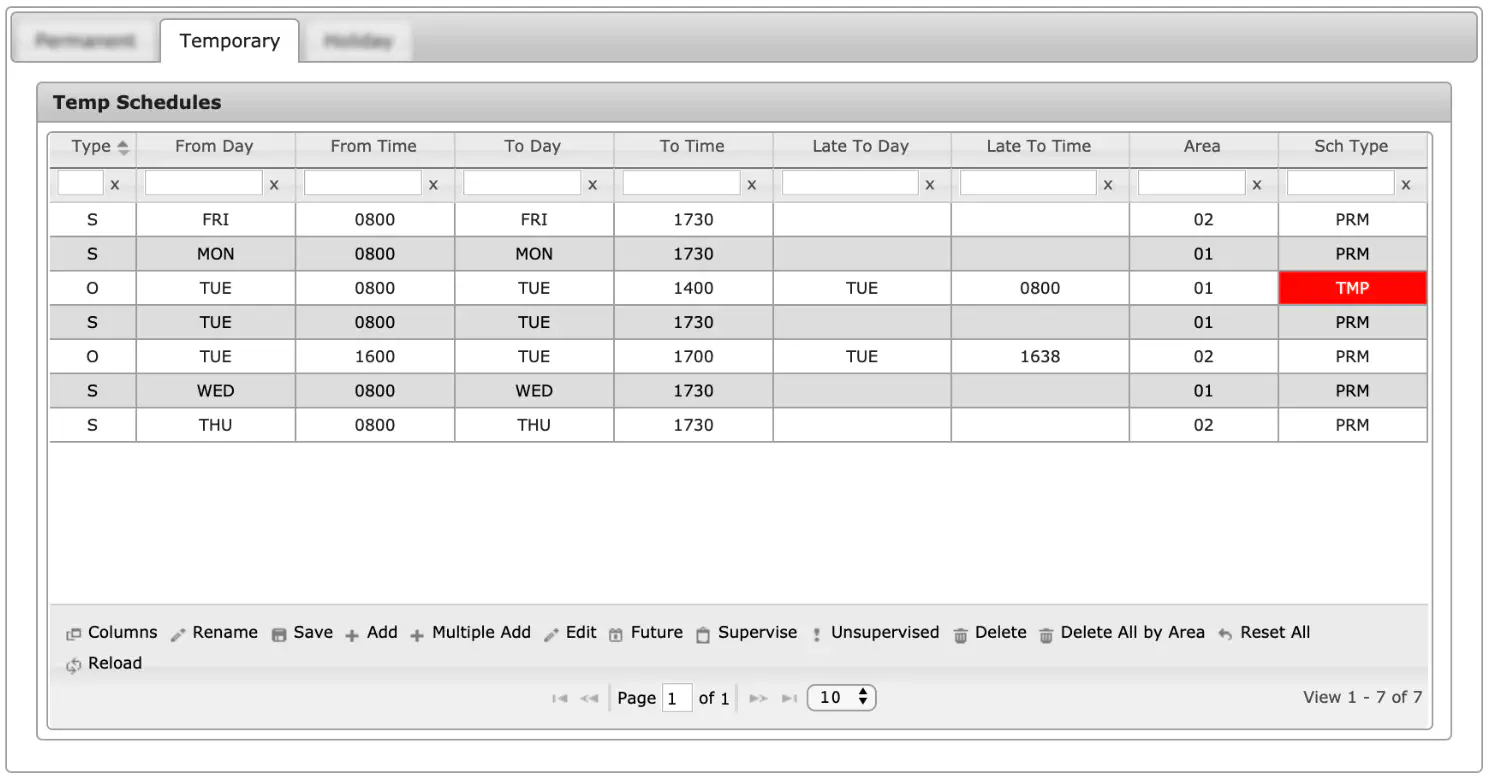Click the plus icon beside Multiple Add
This screenshot has height=780, width=1490.
pos(417,635)
